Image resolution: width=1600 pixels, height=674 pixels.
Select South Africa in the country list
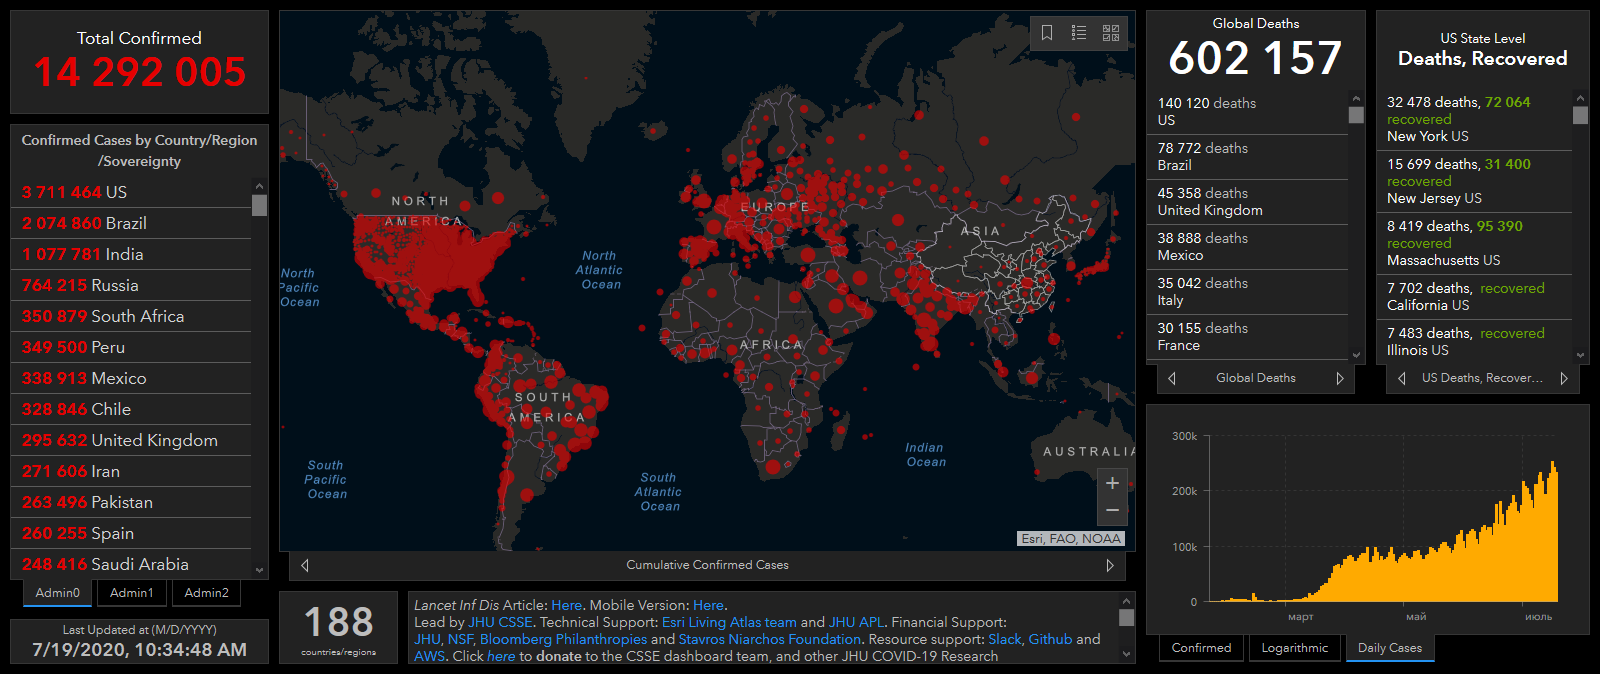coord(131,316)
